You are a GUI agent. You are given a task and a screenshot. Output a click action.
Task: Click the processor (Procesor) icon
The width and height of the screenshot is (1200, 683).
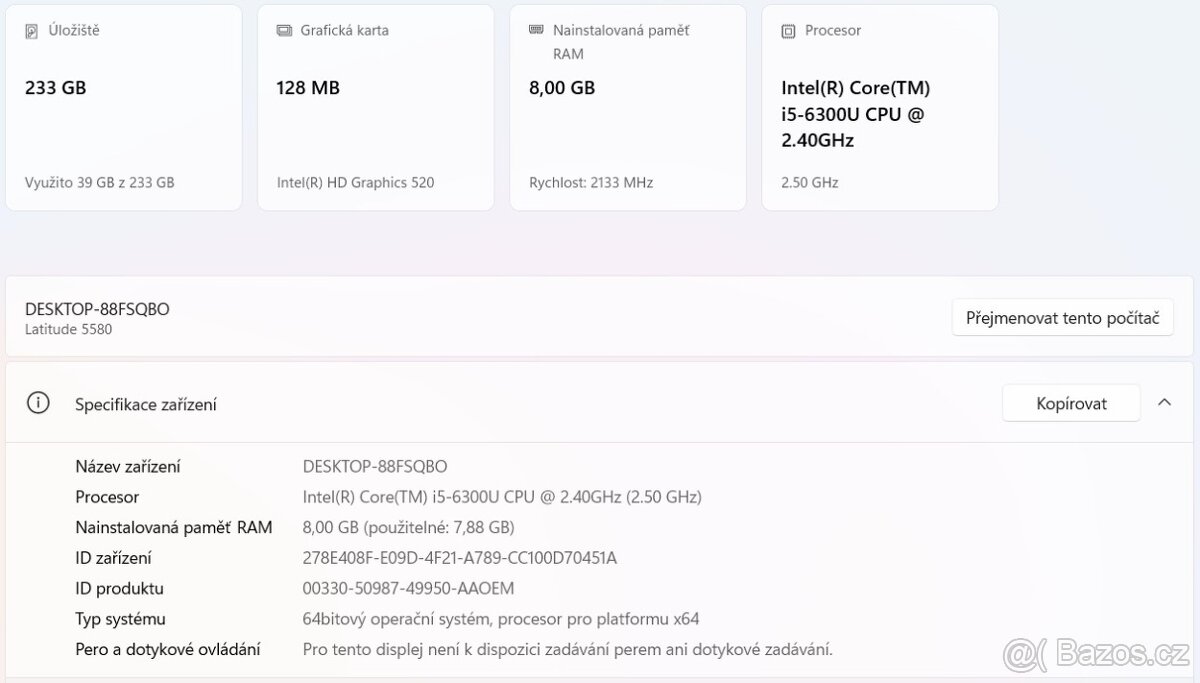coord(788,31)
